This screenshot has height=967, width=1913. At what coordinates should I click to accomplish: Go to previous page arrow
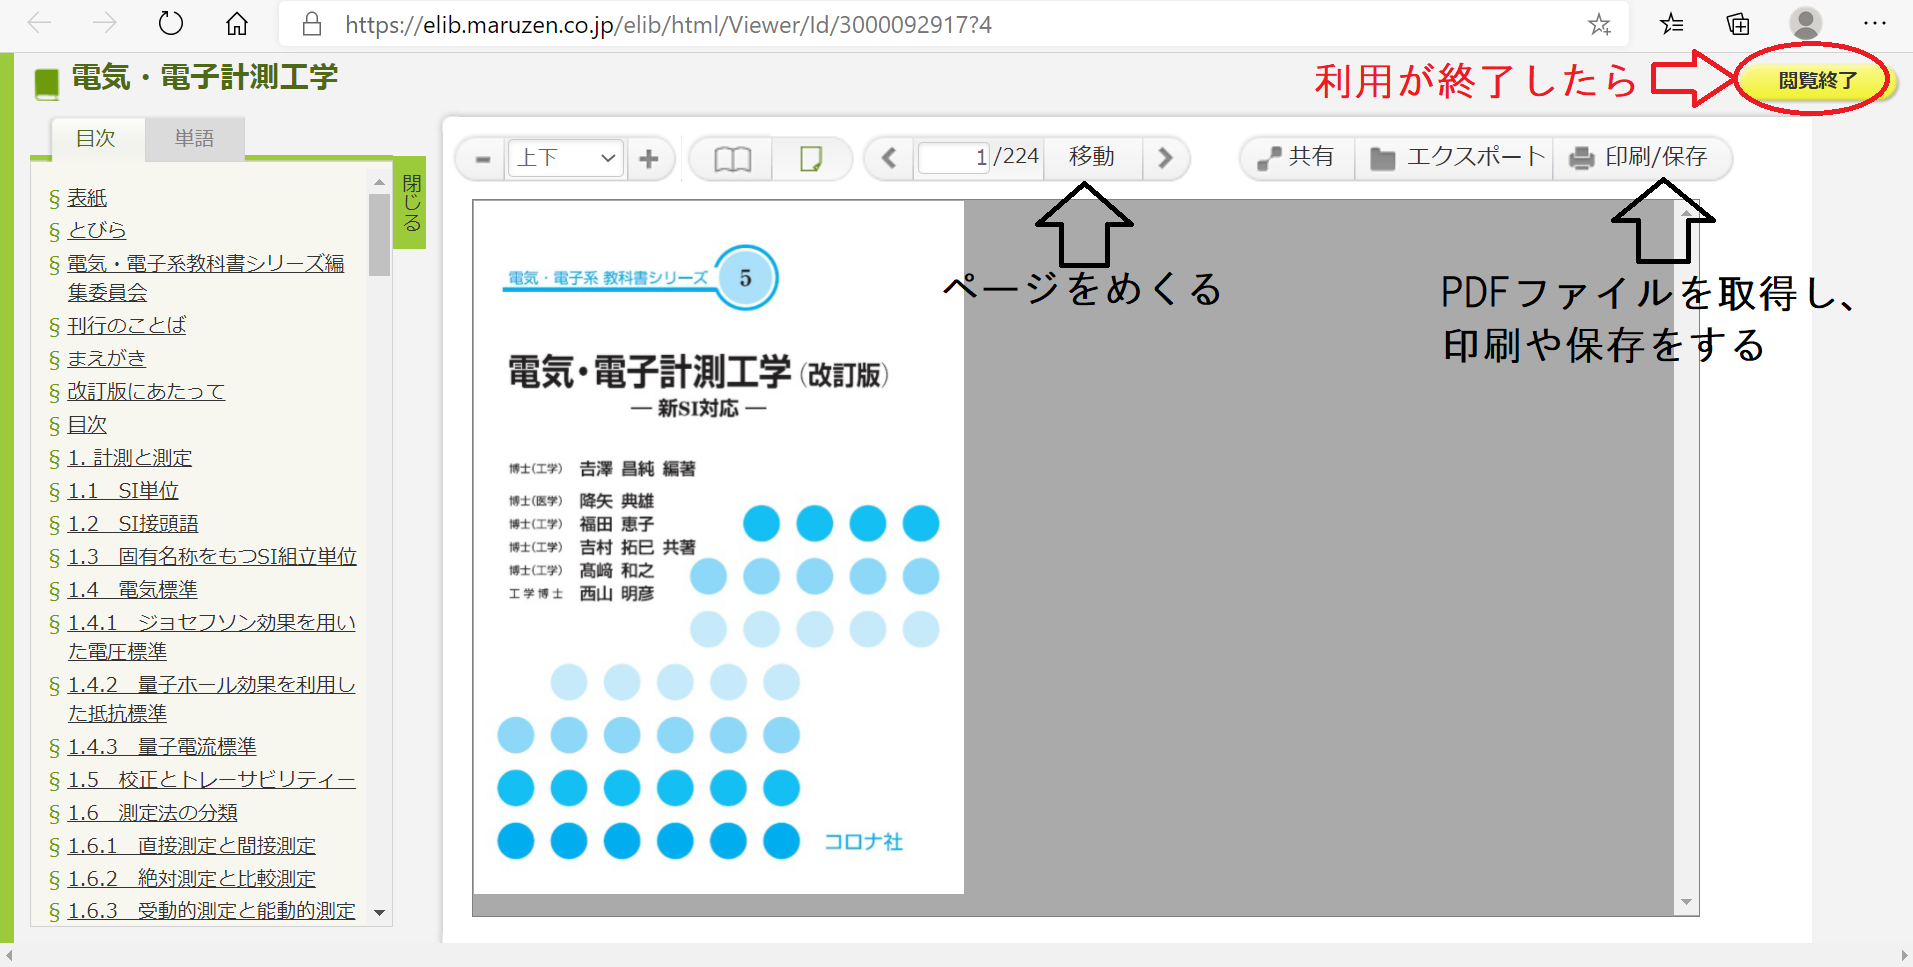coord(889,158)
